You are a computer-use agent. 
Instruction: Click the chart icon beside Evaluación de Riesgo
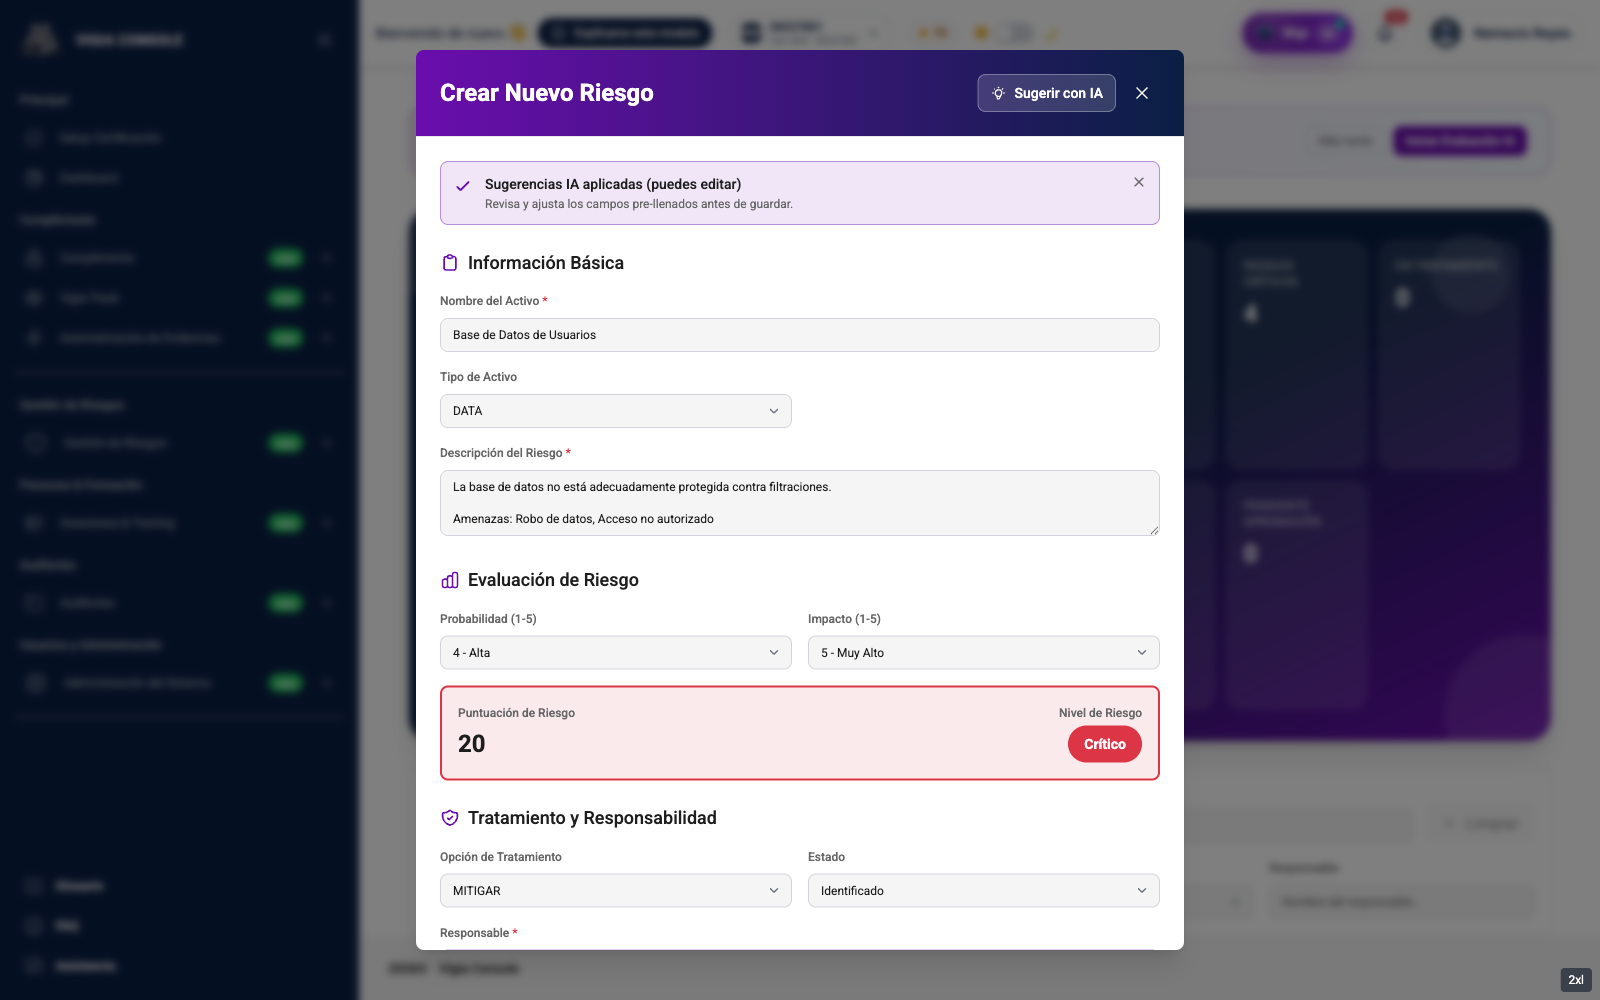[450, 580]
